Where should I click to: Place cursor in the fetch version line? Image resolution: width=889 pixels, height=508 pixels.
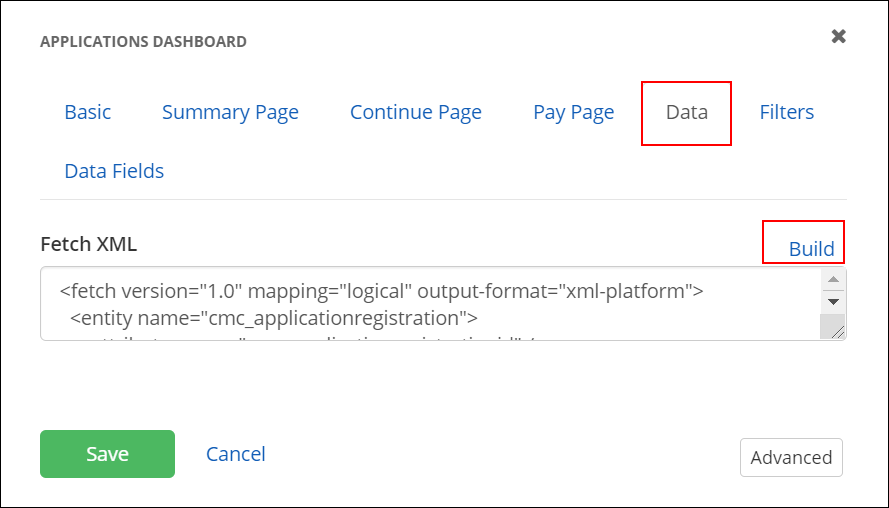pos(382,292)
